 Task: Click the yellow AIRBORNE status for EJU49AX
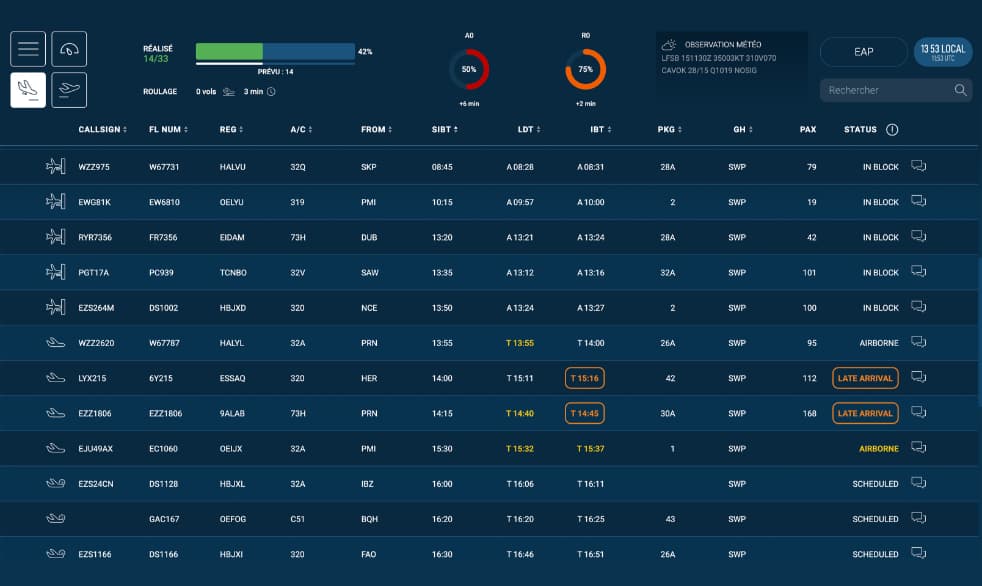pyautogui.click(x=879, y=449)
